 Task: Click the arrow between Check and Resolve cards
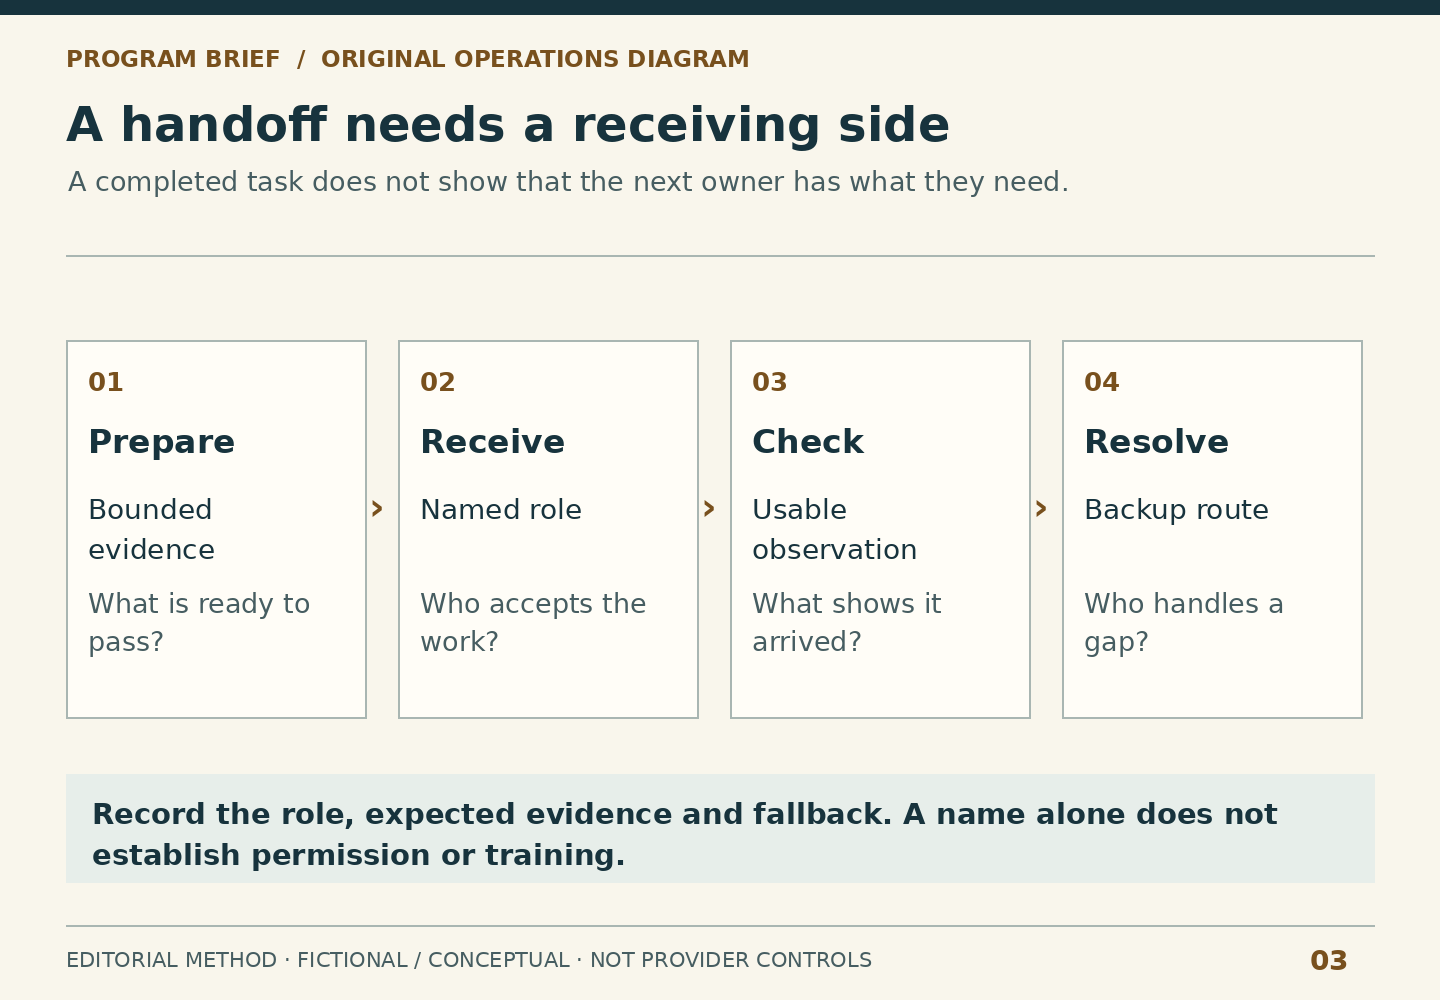coord(1041,509)
